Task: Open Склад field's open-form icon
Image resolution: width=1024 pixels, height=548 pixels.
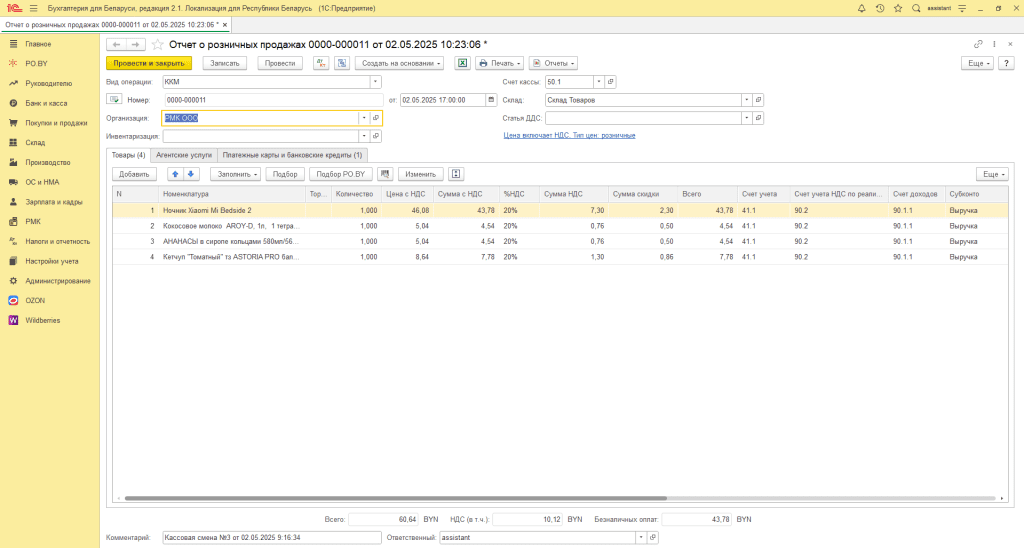Action: (x=758, y=100)
